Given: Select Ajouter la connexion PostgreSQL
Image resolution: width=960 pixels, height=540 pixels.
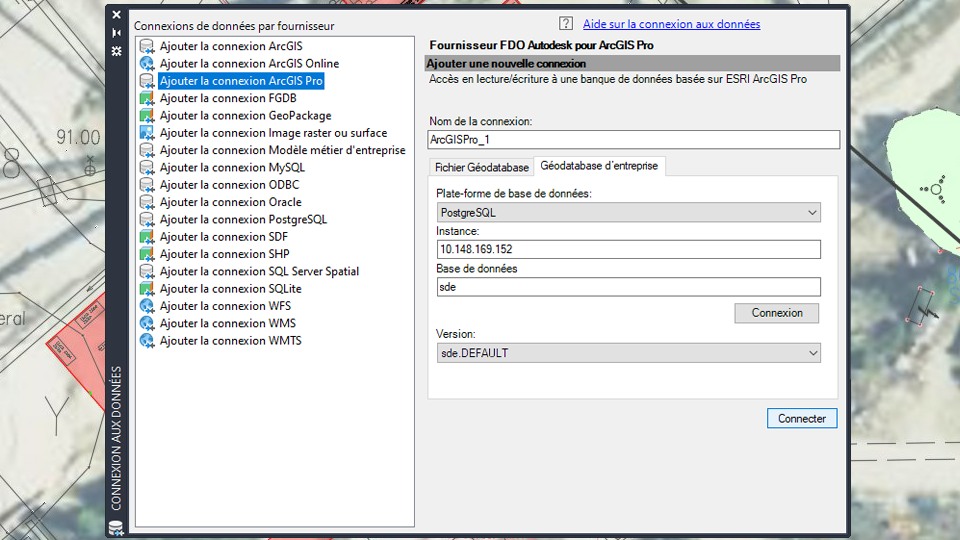Looking at the screenshot, I should point(243,219).
